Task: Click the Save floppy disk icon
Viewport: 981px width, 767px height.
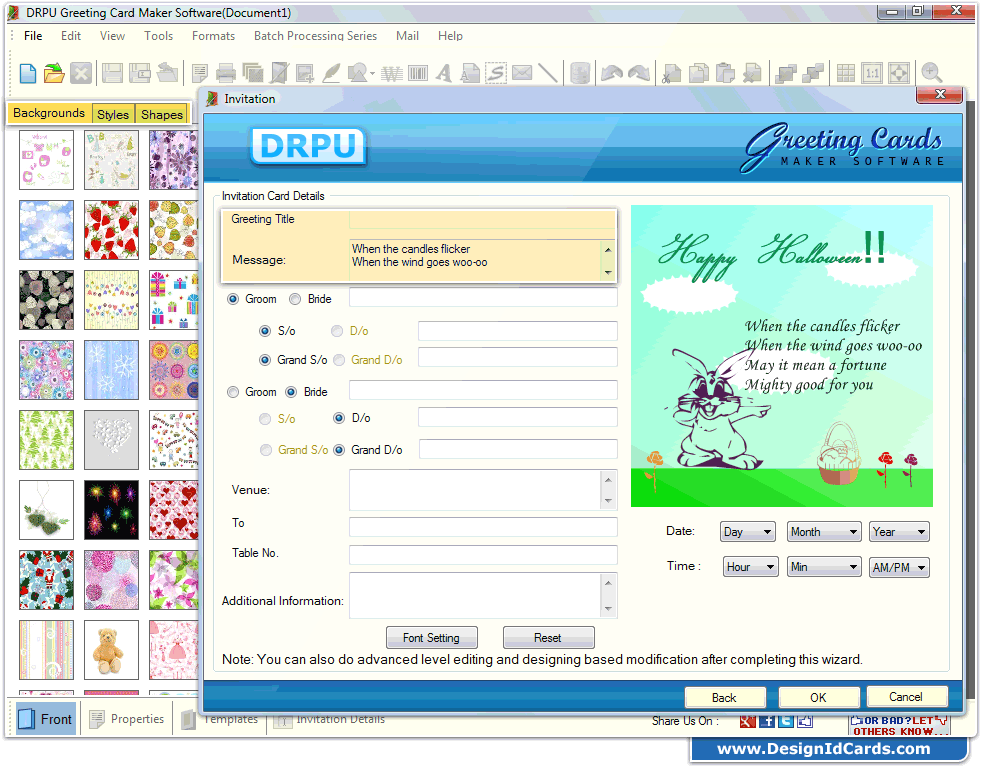Action: point(113,73)
